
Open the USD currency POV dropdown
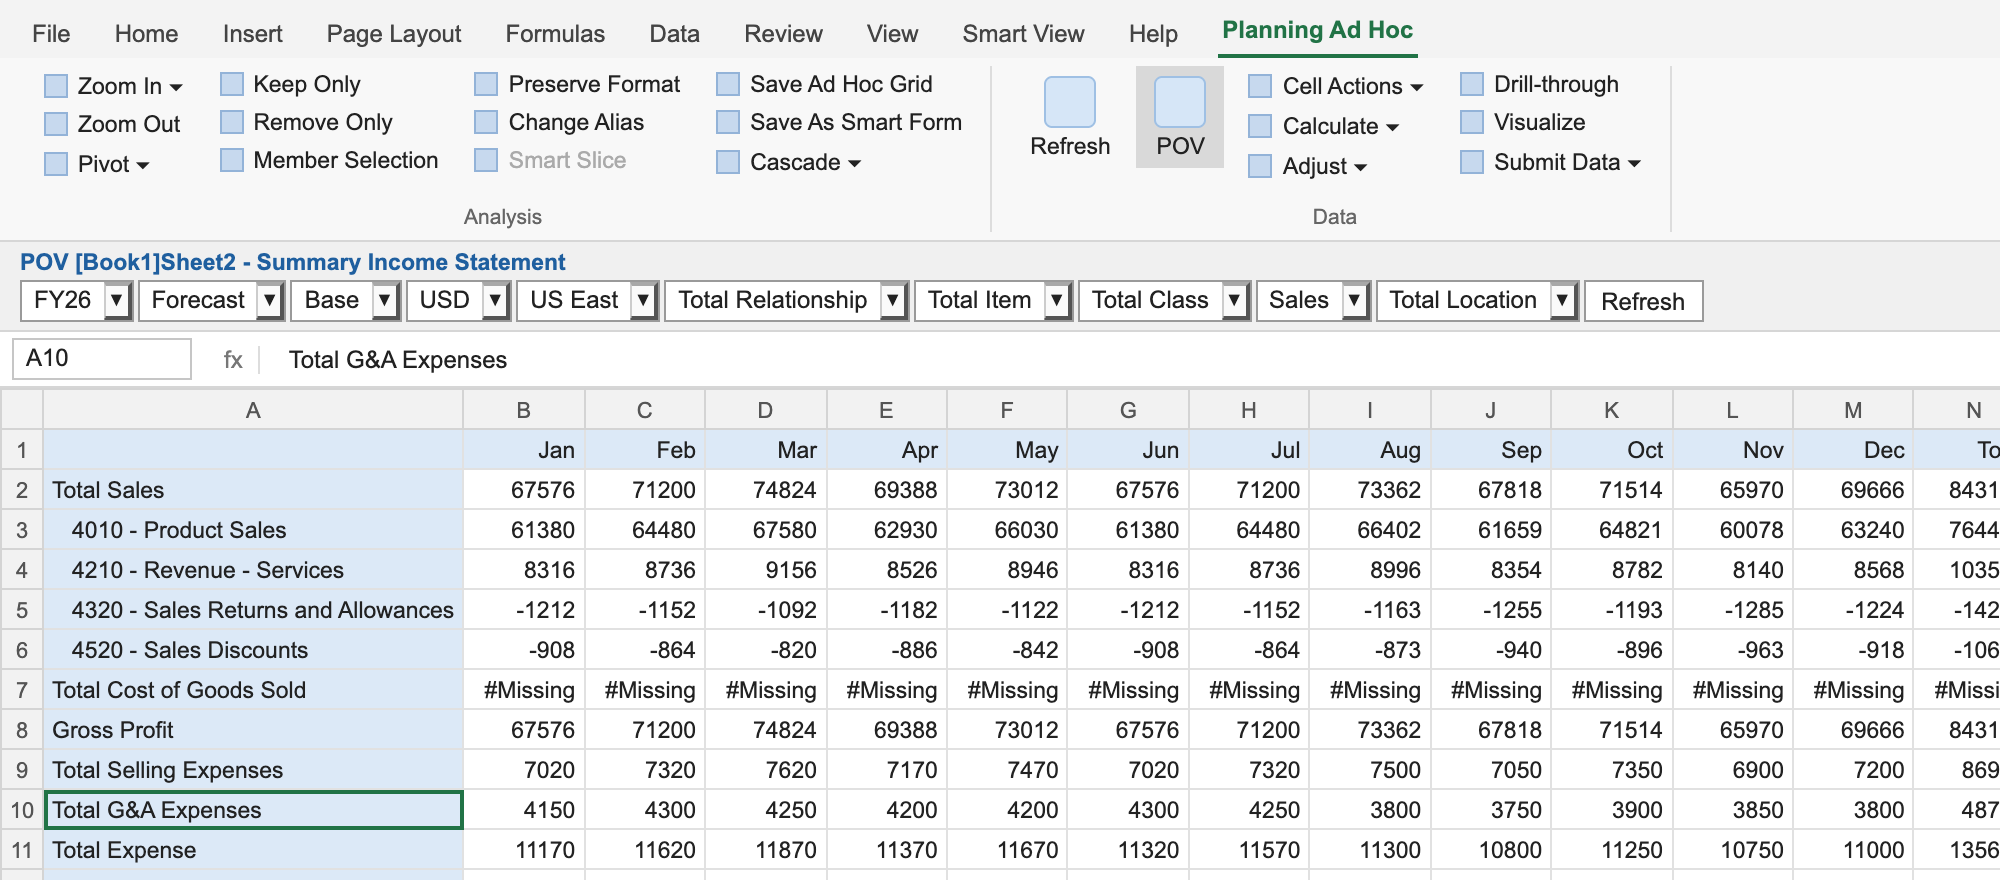(x=495, y=300)
